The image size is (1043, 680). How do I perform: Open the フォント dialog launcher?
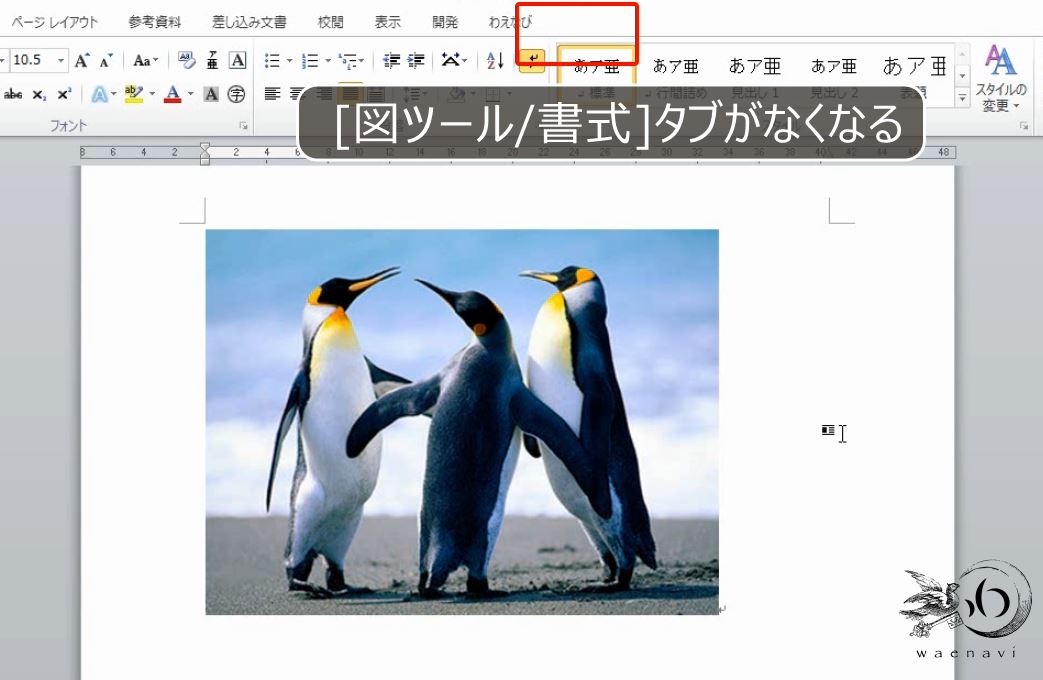click(243, 125)
